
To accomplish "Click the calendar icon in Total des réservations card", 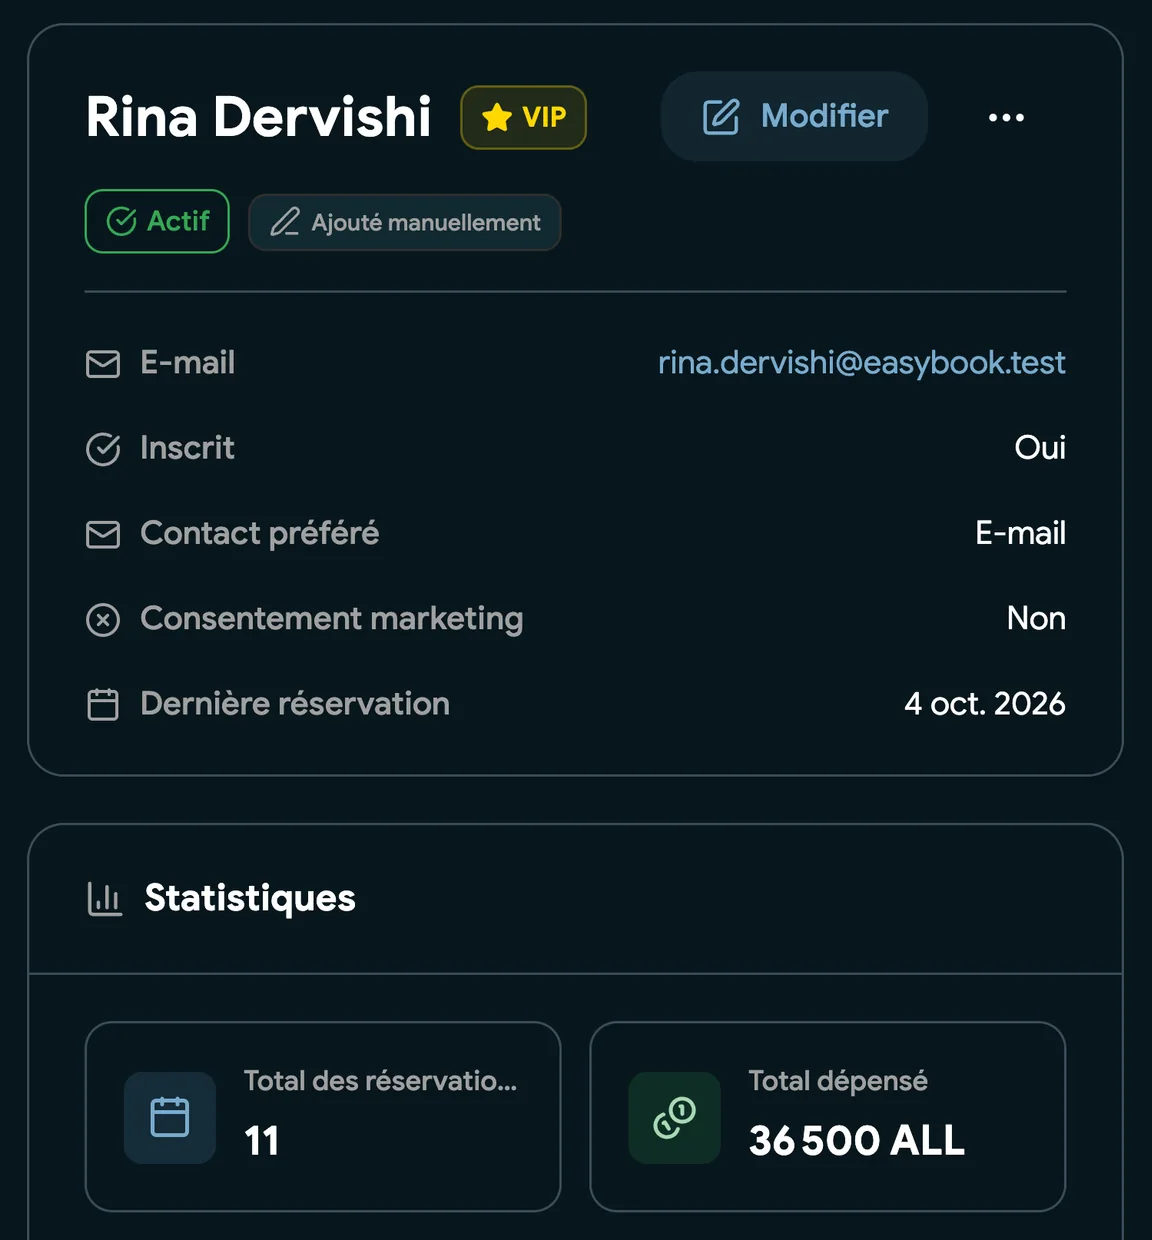I will tap(170, 1117).
